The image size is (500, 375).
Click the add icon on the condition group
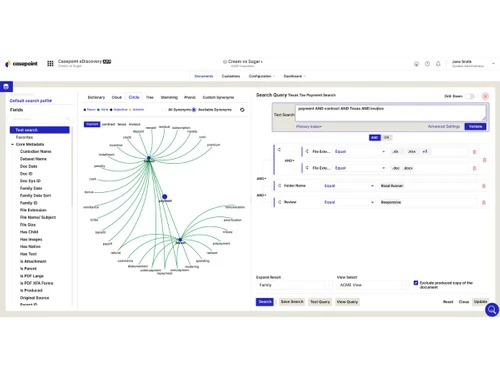pyautogui.click(x=279, y=150)
